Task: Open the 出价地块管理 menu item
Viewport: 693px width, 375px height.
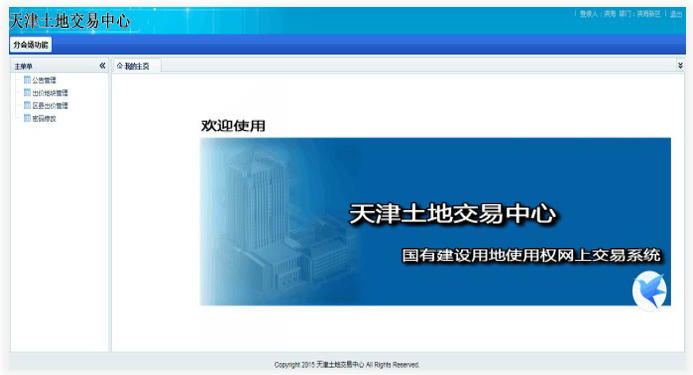Action: pyautogui.click(x=50, y=93)
